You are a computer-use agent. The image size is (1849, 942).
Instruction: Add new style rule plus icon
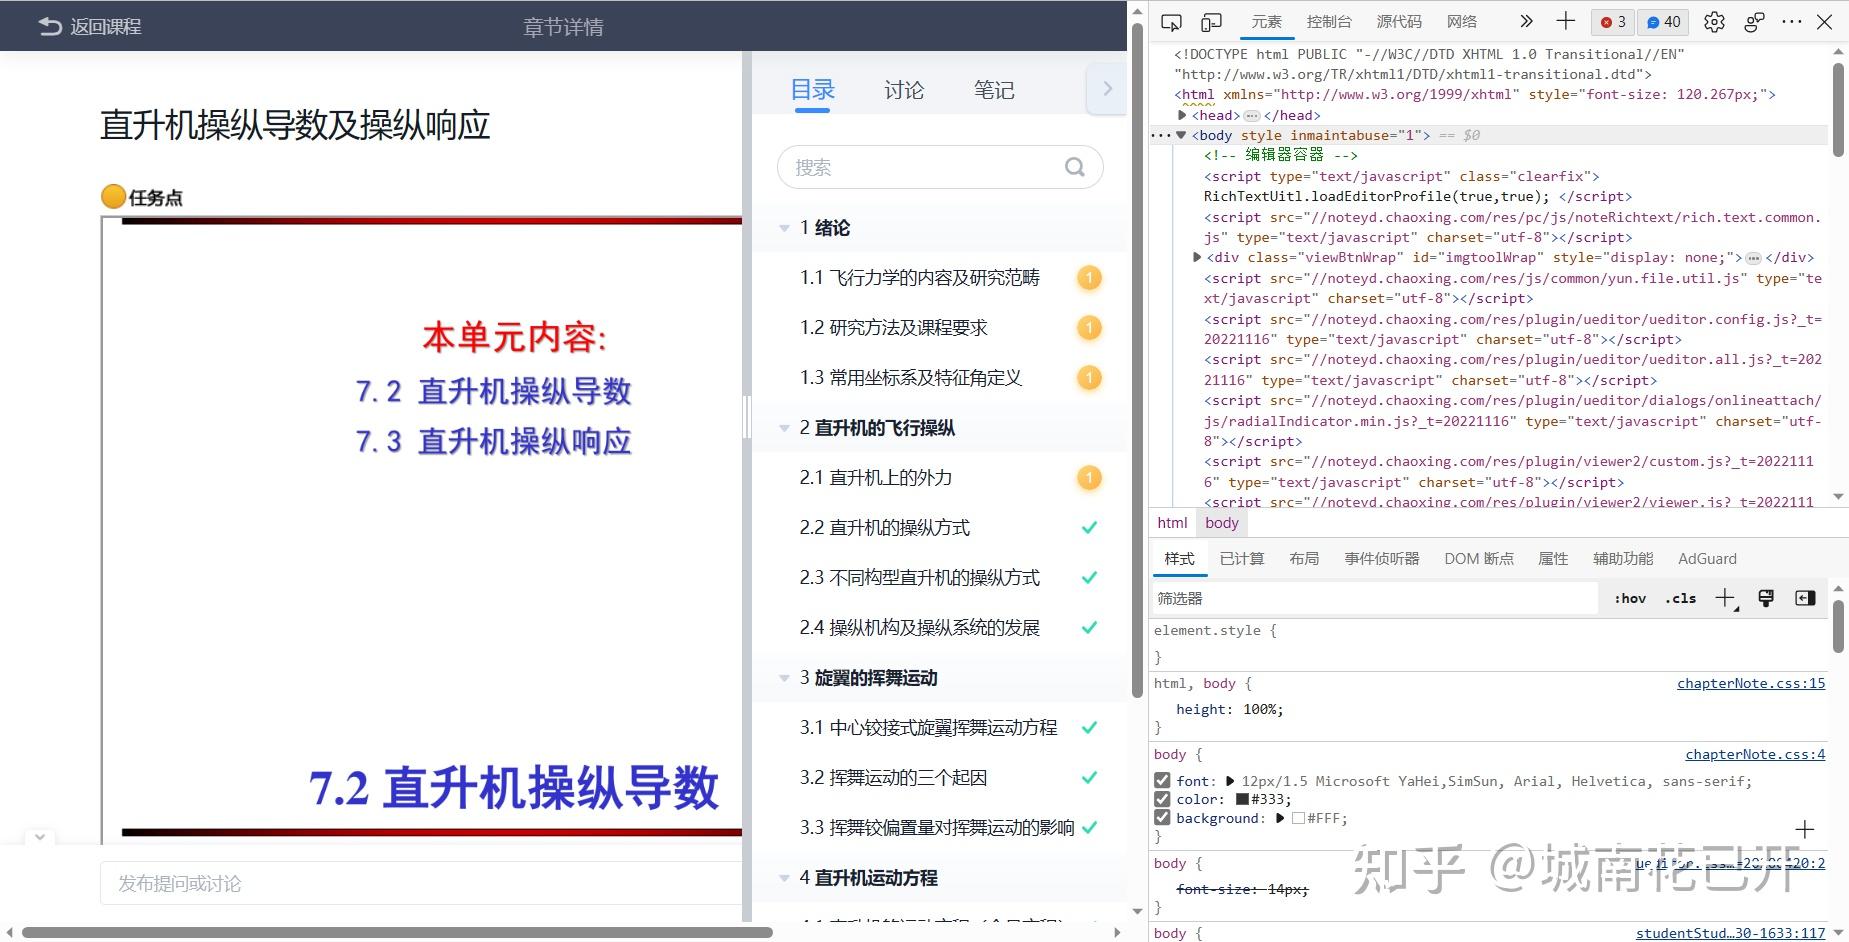pyautogui.click(x=1726, y=598)
